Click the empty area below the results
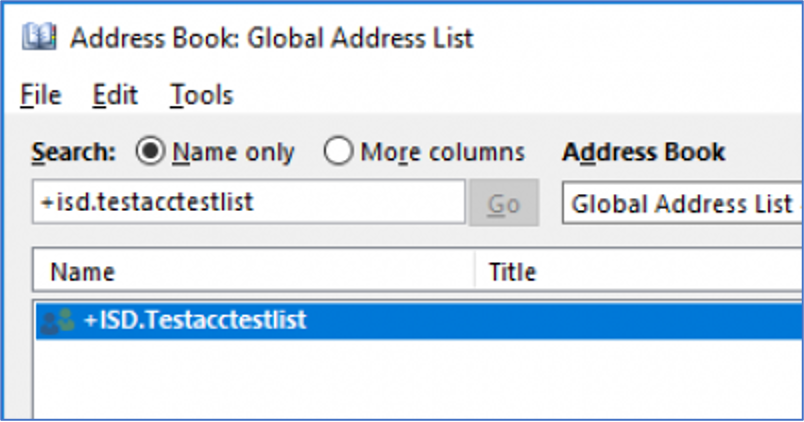Viewport: 804px width, 422px height. point(418,379)
